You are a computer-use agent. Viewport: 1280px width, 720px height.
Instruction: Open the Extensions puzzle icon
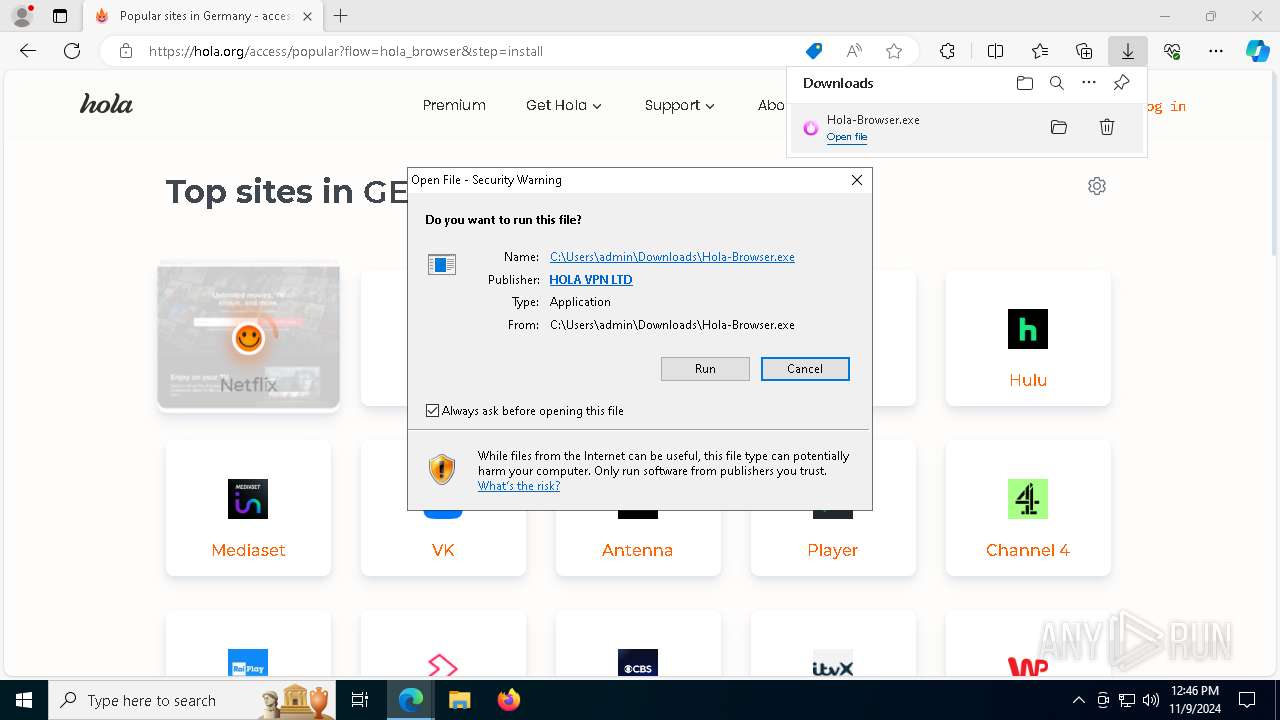[x=947, y=51]
